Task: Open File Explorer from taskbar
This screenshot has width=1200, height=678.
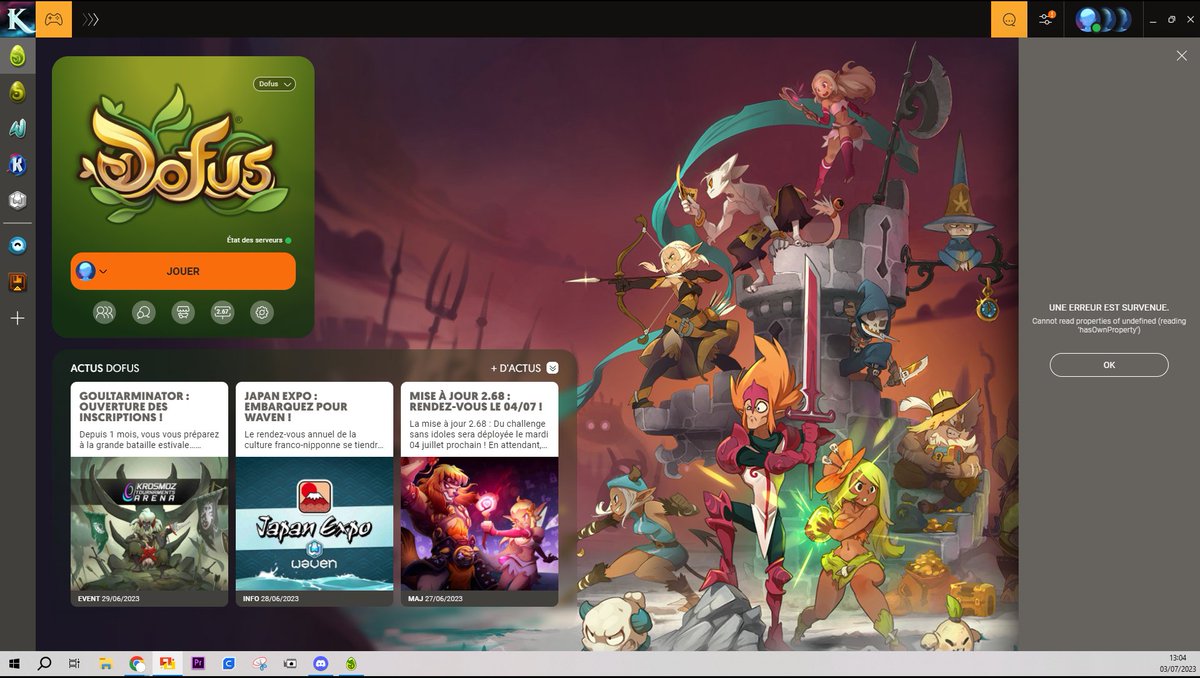Action: click(x=105, y=663)
